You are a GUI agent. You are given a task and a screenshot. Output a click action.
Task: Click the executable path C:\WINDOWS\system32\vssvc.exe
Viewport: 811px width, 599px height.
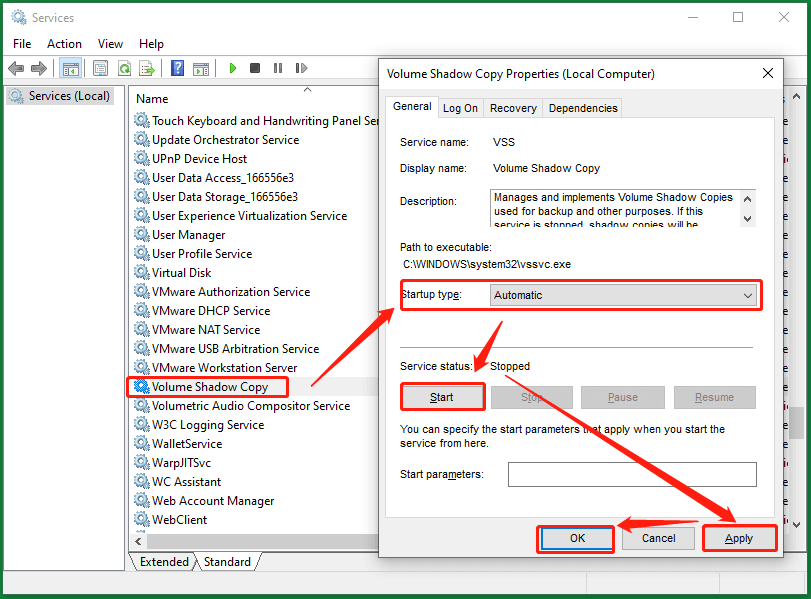[x=487, y=264]
